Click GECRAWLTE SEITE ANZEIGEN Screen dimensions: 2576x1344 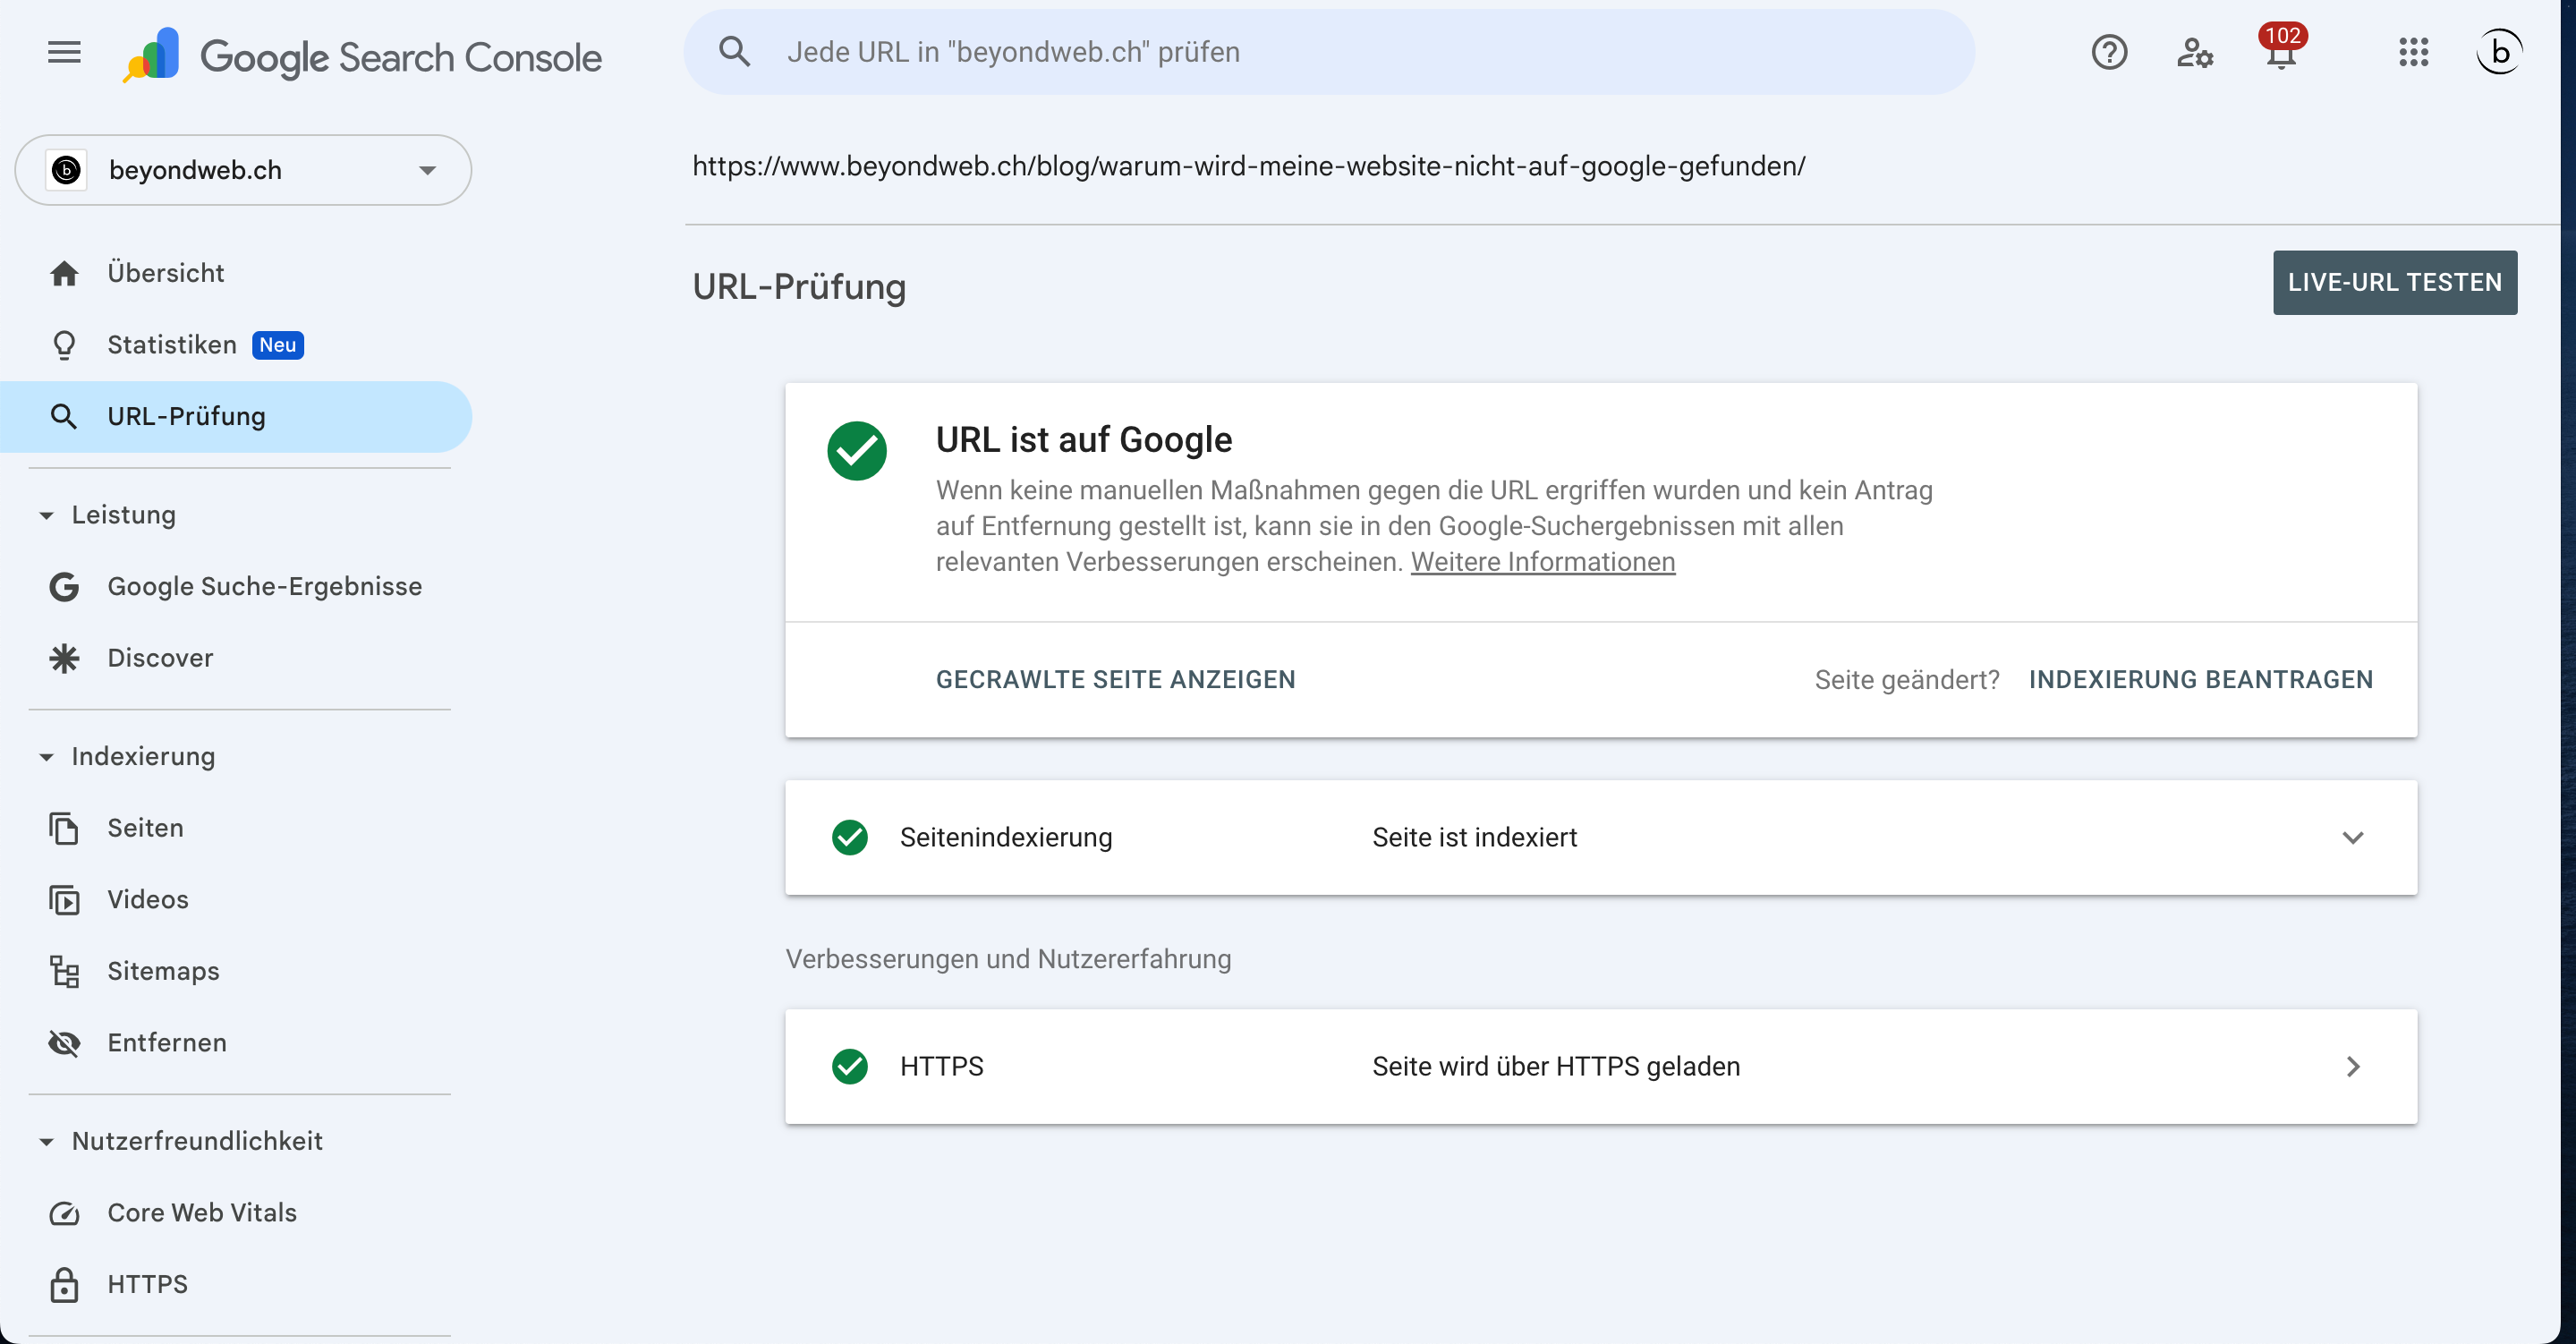(x=1115, y=680)
